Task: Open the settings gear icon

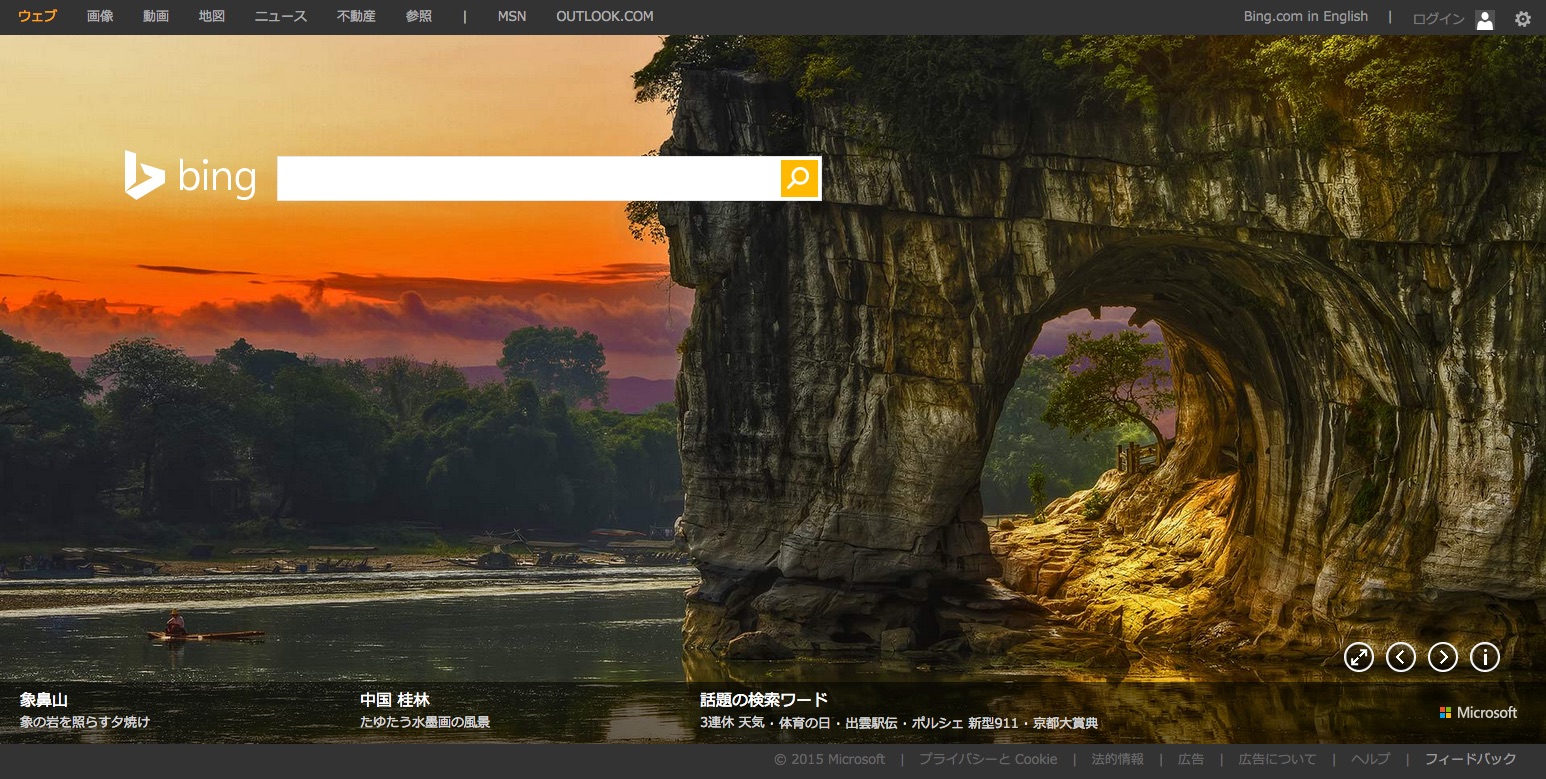Action: coord(1522,18)
